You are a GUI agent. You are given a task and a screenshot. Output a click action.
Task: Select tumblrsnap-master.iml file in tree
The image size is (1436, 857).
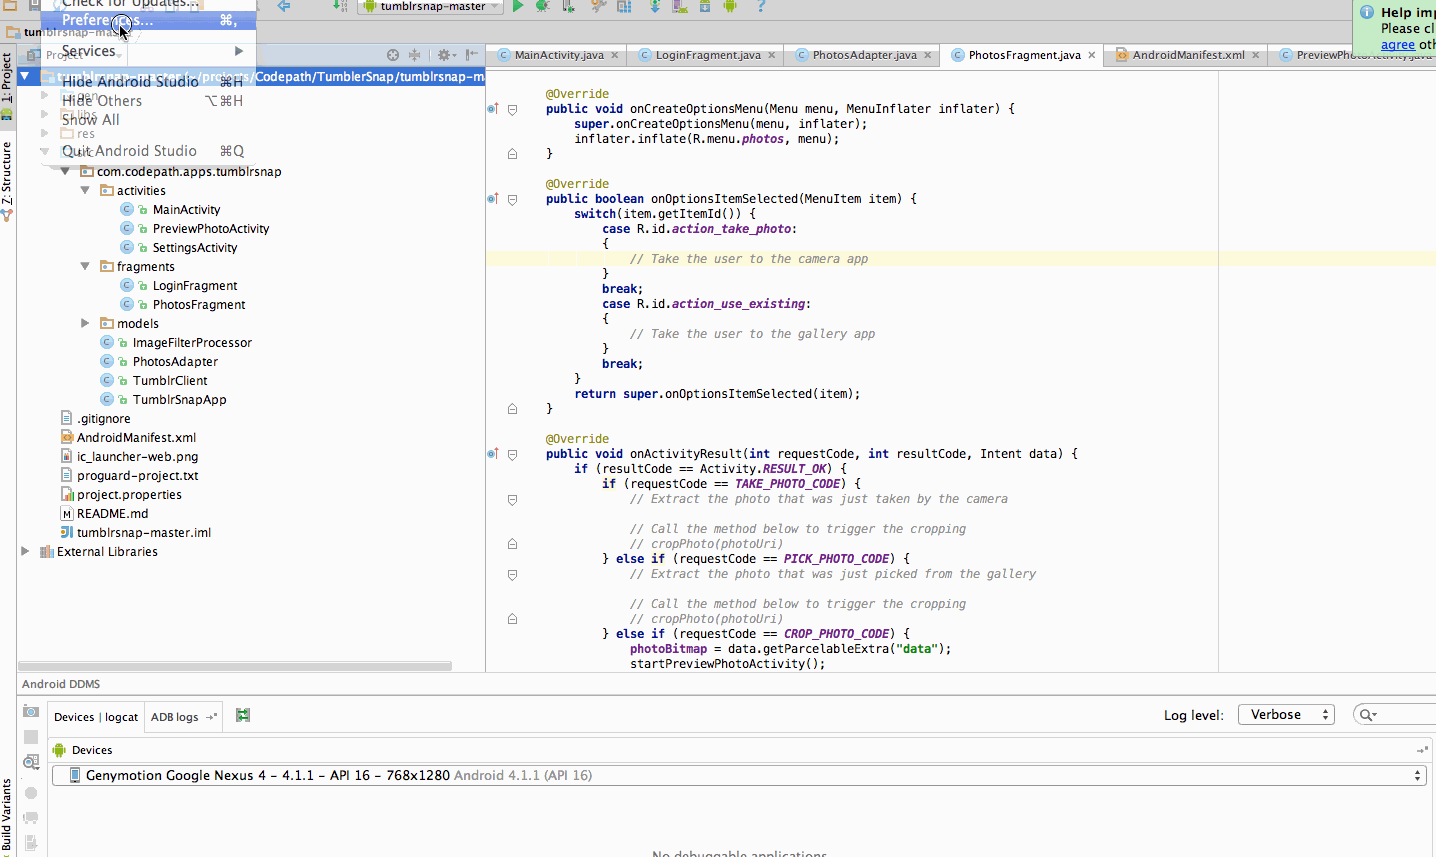[x=144, y=532]
